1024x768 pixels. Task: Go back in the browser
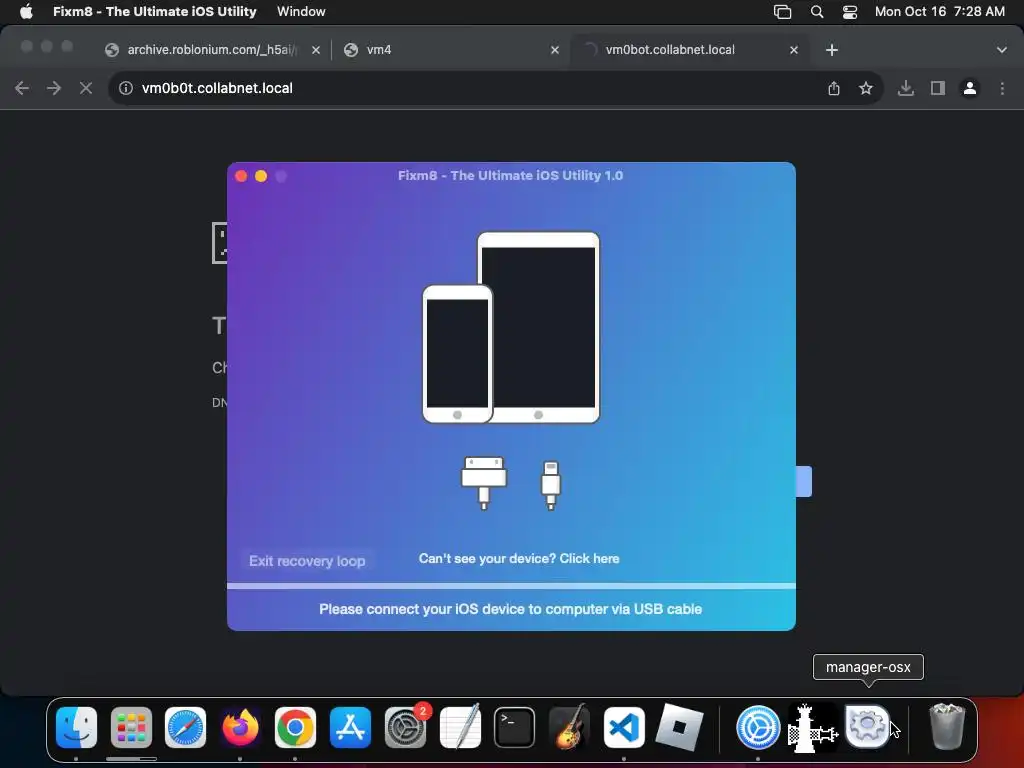pyautogui.click(x=22, y=88)
